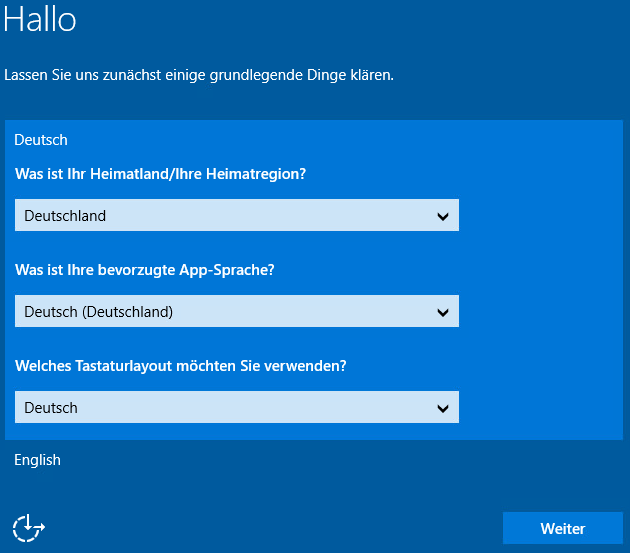Click the 'Welches Tastaturlayout möchten Sie verwenden?' label
This screenshot has width=630, height=553.
(x=181, y=366)
